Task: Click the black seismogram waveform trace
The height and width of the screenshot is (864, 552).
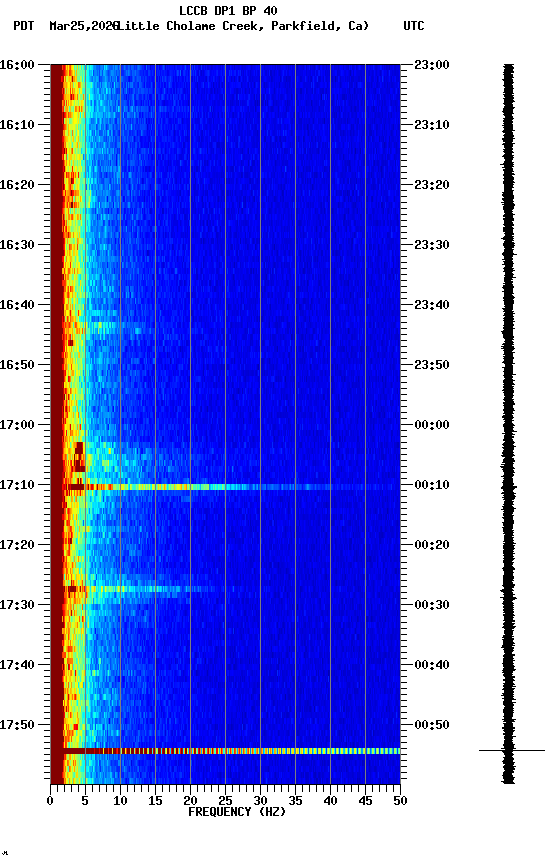Action: pos(508,424)
